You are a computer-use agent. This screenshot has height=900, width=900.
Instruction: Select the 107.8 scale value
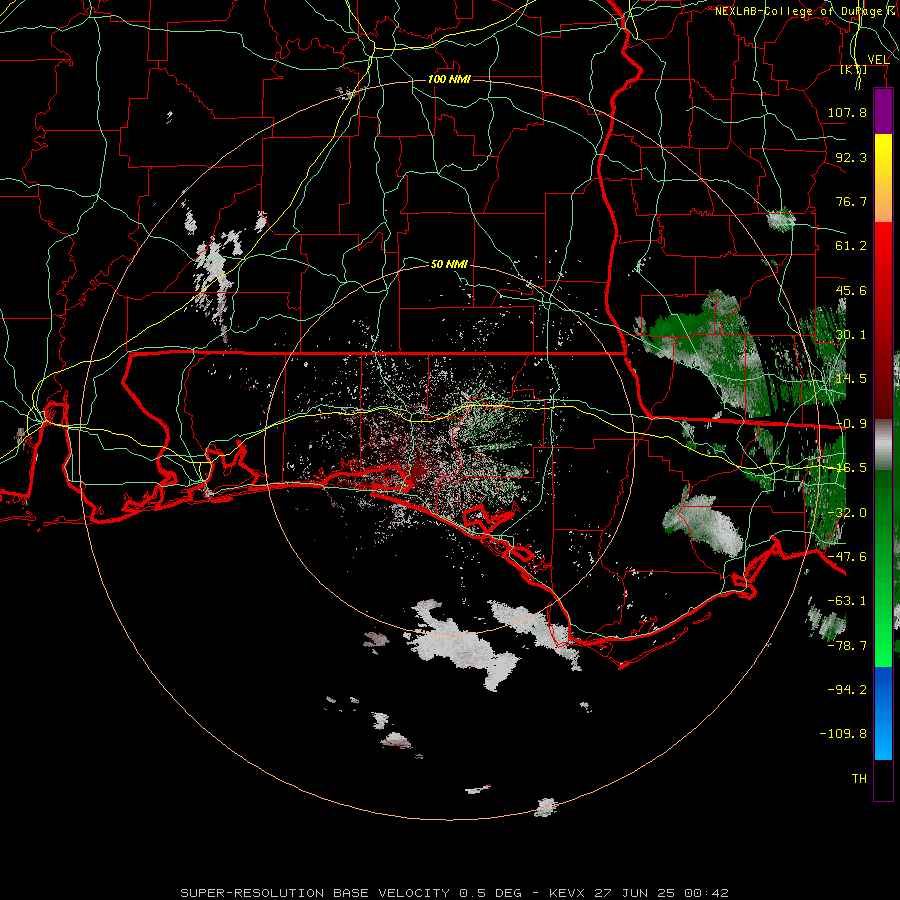[847, 112]
